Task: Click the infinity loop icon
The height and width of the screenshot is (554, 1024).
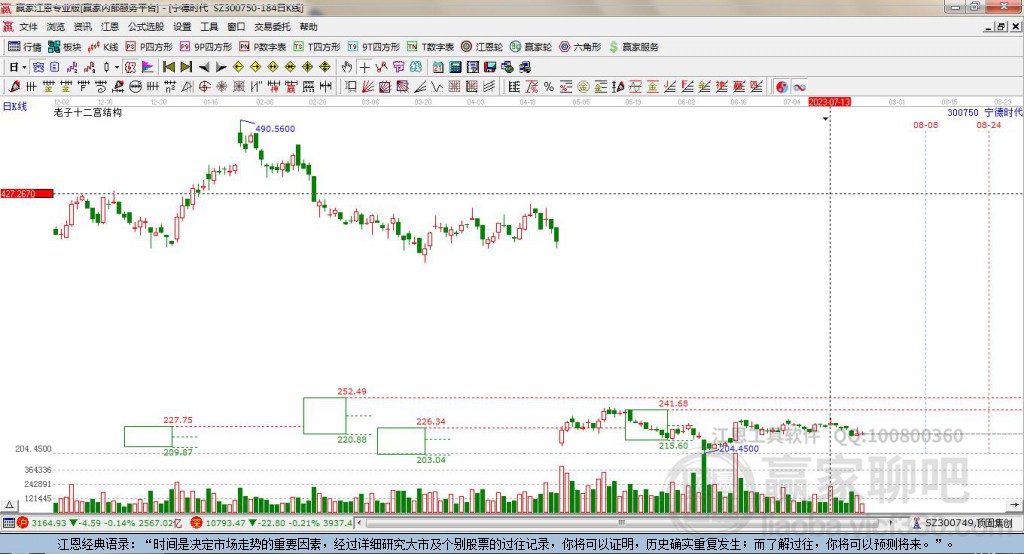Action: 799,87
